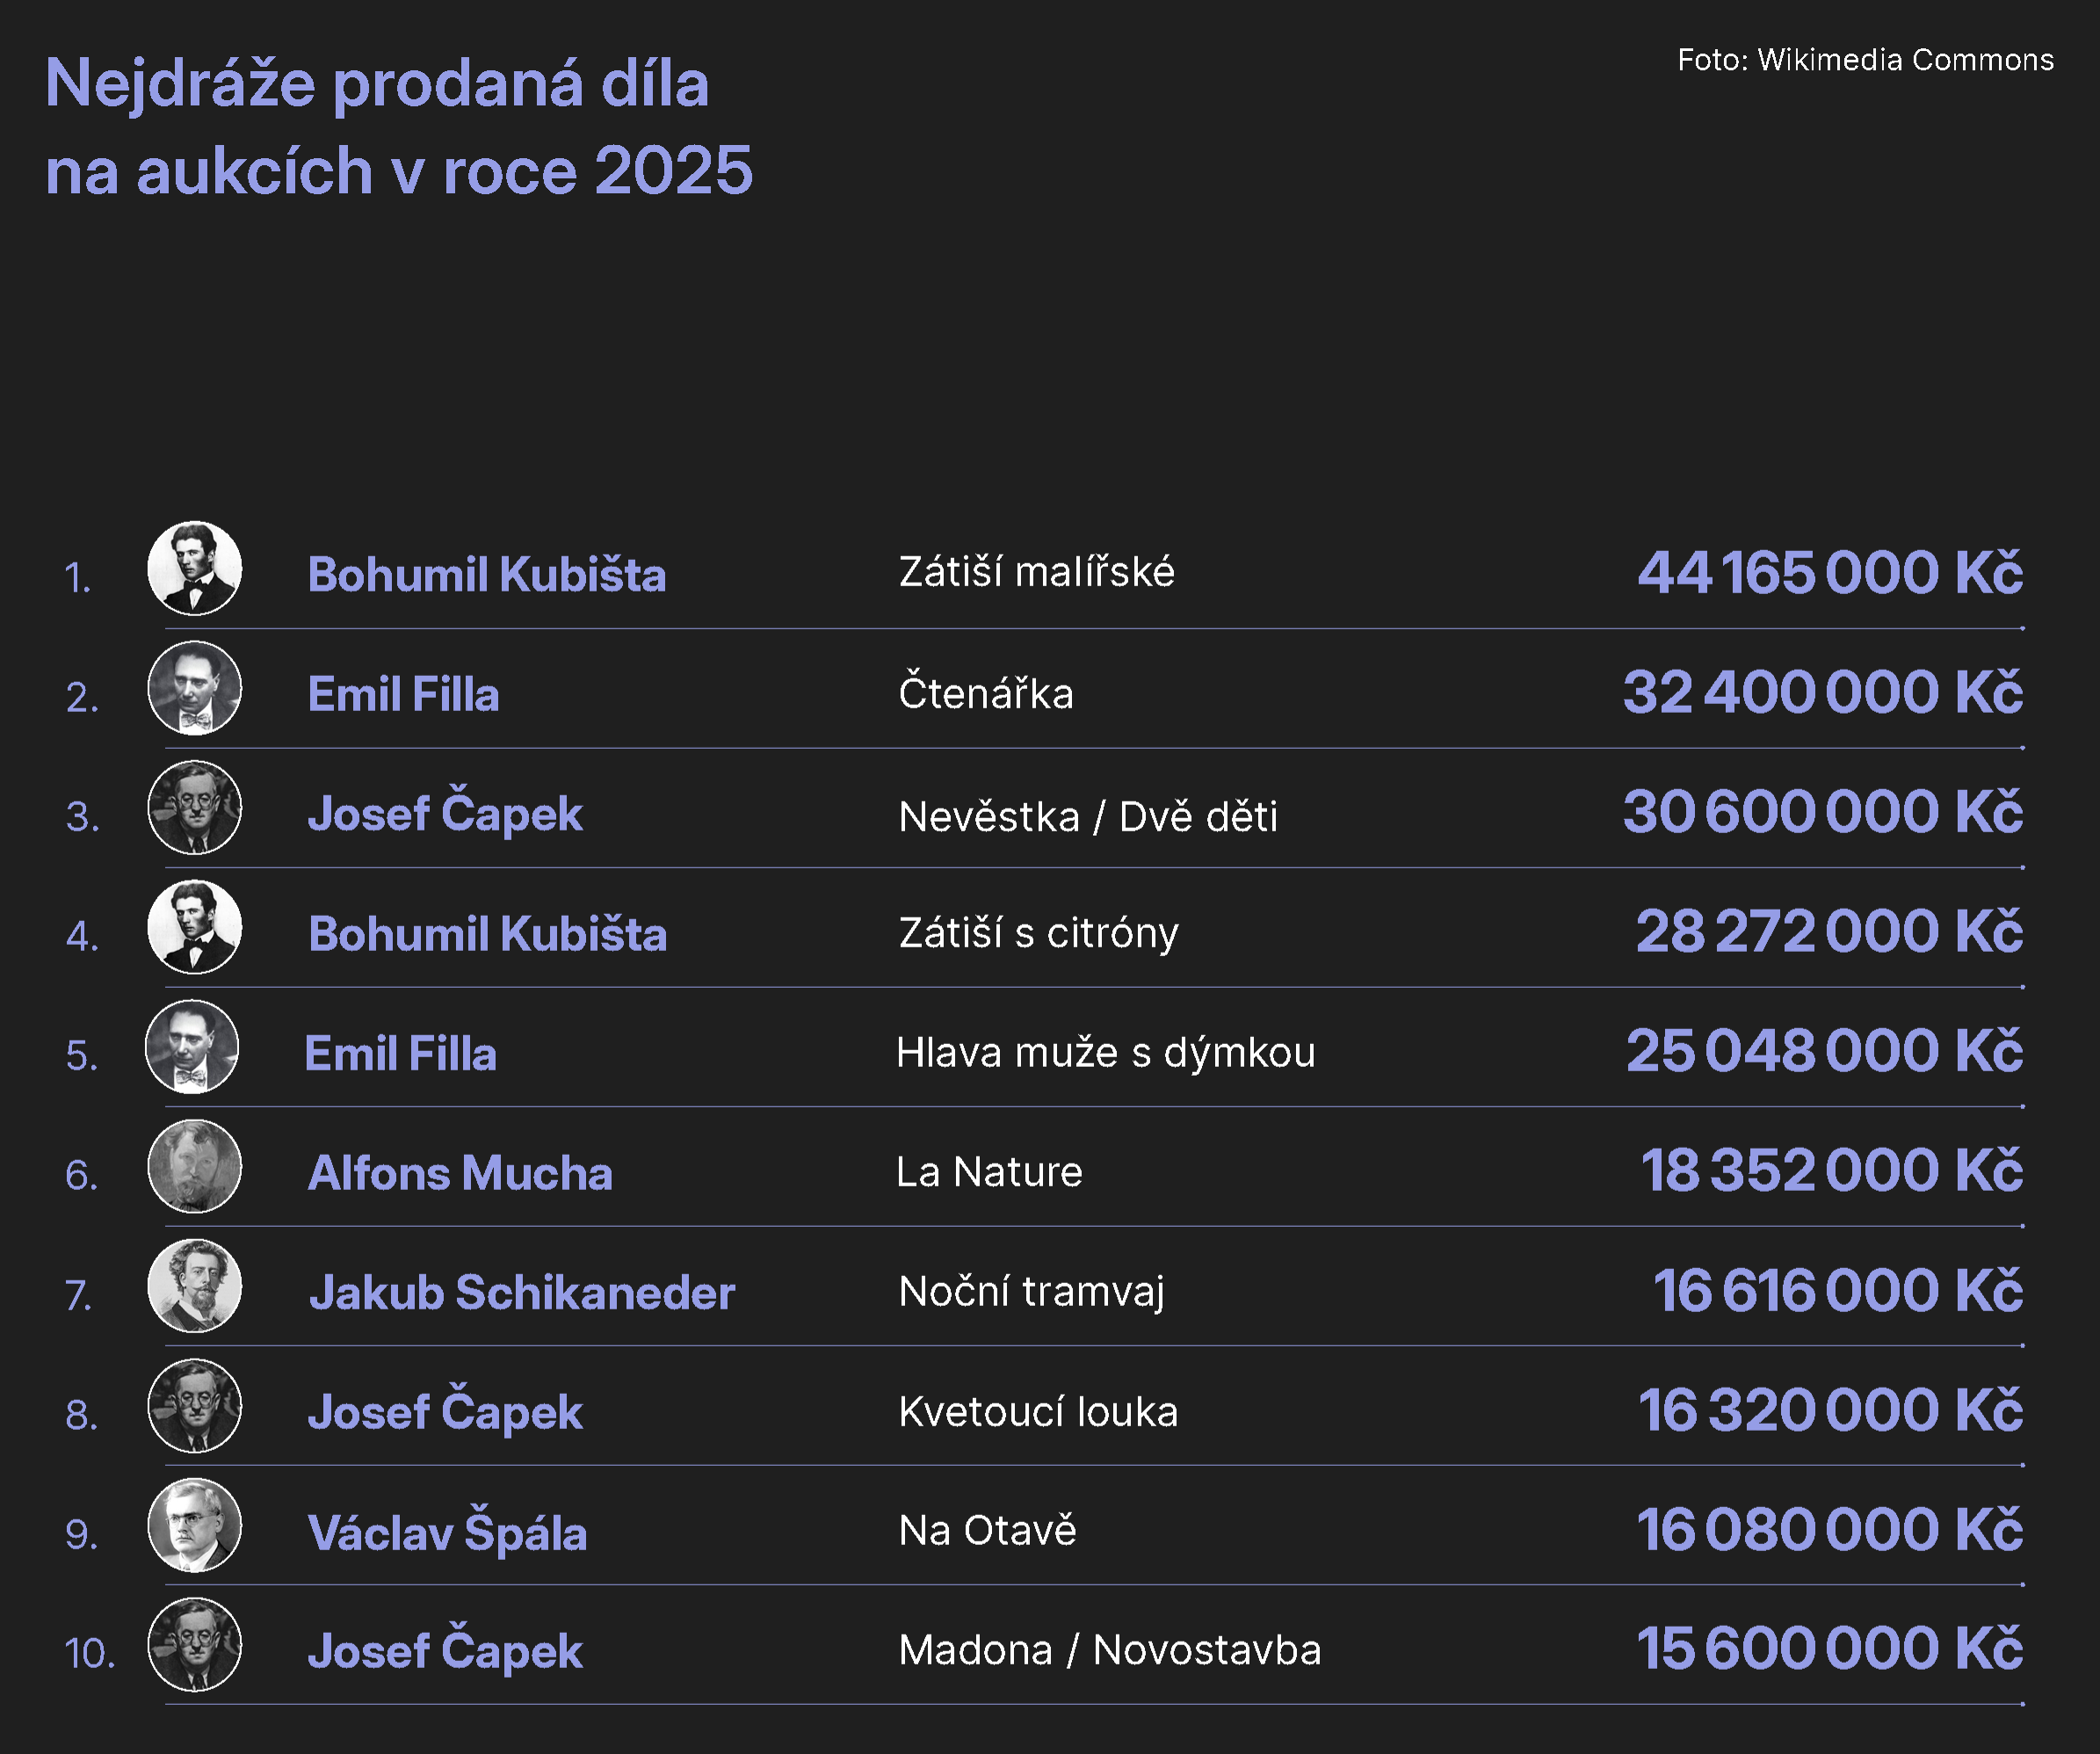Image resolution: width=2100 pixels, height=1754 pixels.
Task: Click the title Hlava muže s dýmkou
Action: (1105, 1052)
